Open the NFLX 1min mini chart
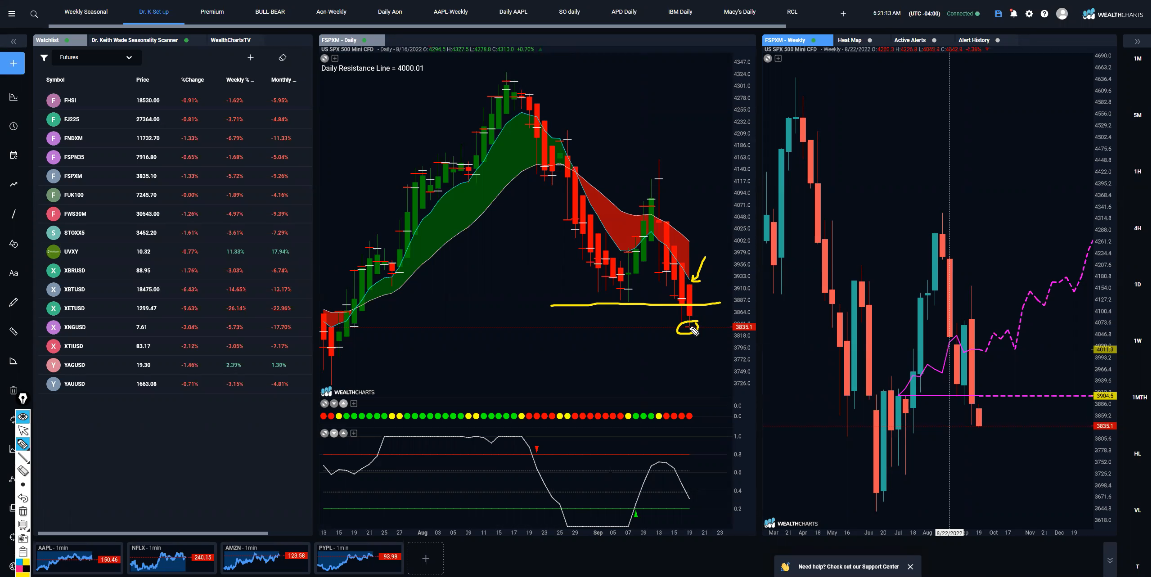The image size is (1151, 577). [x=173, y=558]
